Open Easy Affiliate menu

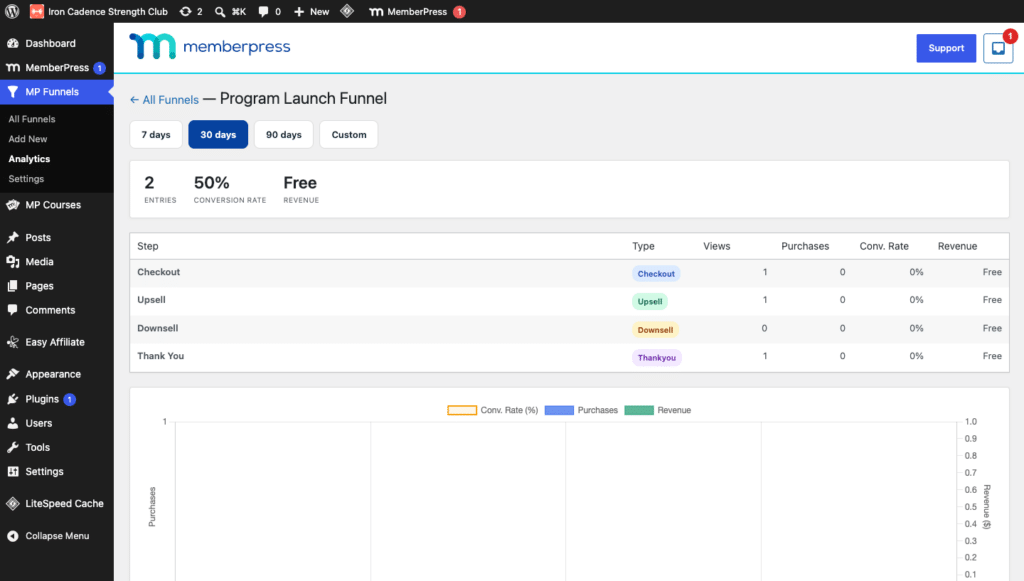(x=57, y=341)
